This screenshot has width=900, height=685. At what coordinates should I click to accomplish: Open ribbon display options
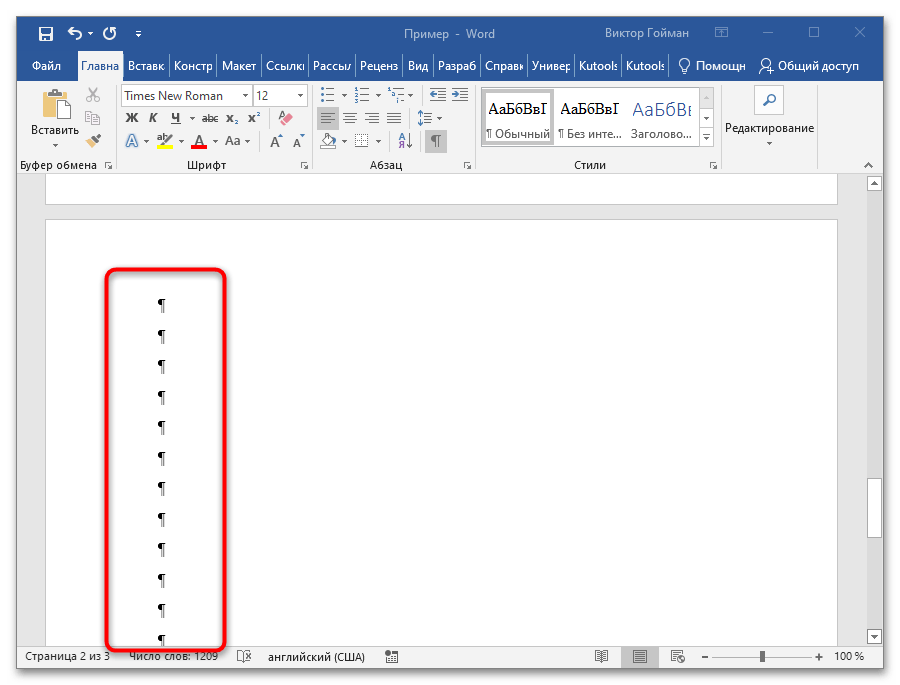click(721, 33)
